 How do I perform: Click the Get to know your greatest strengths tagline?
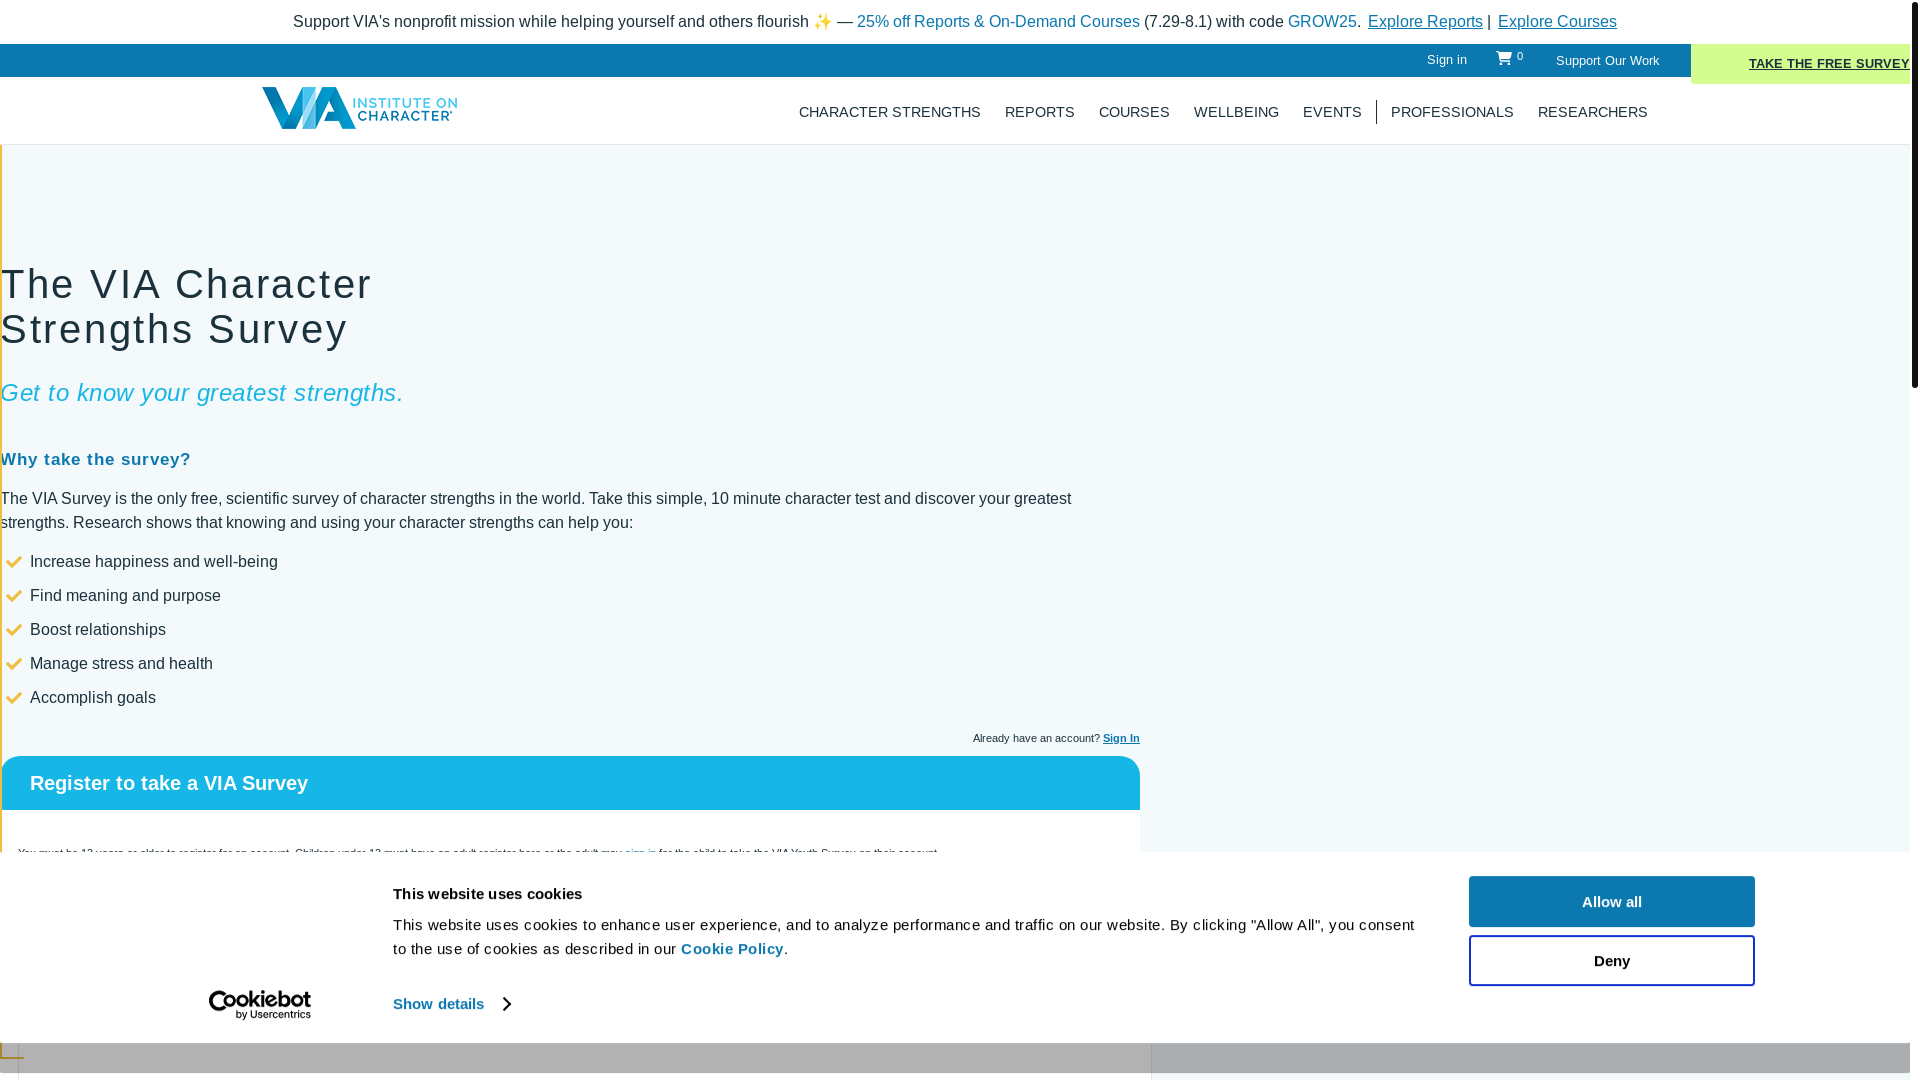pyautogui.click(x=201, y=393)
